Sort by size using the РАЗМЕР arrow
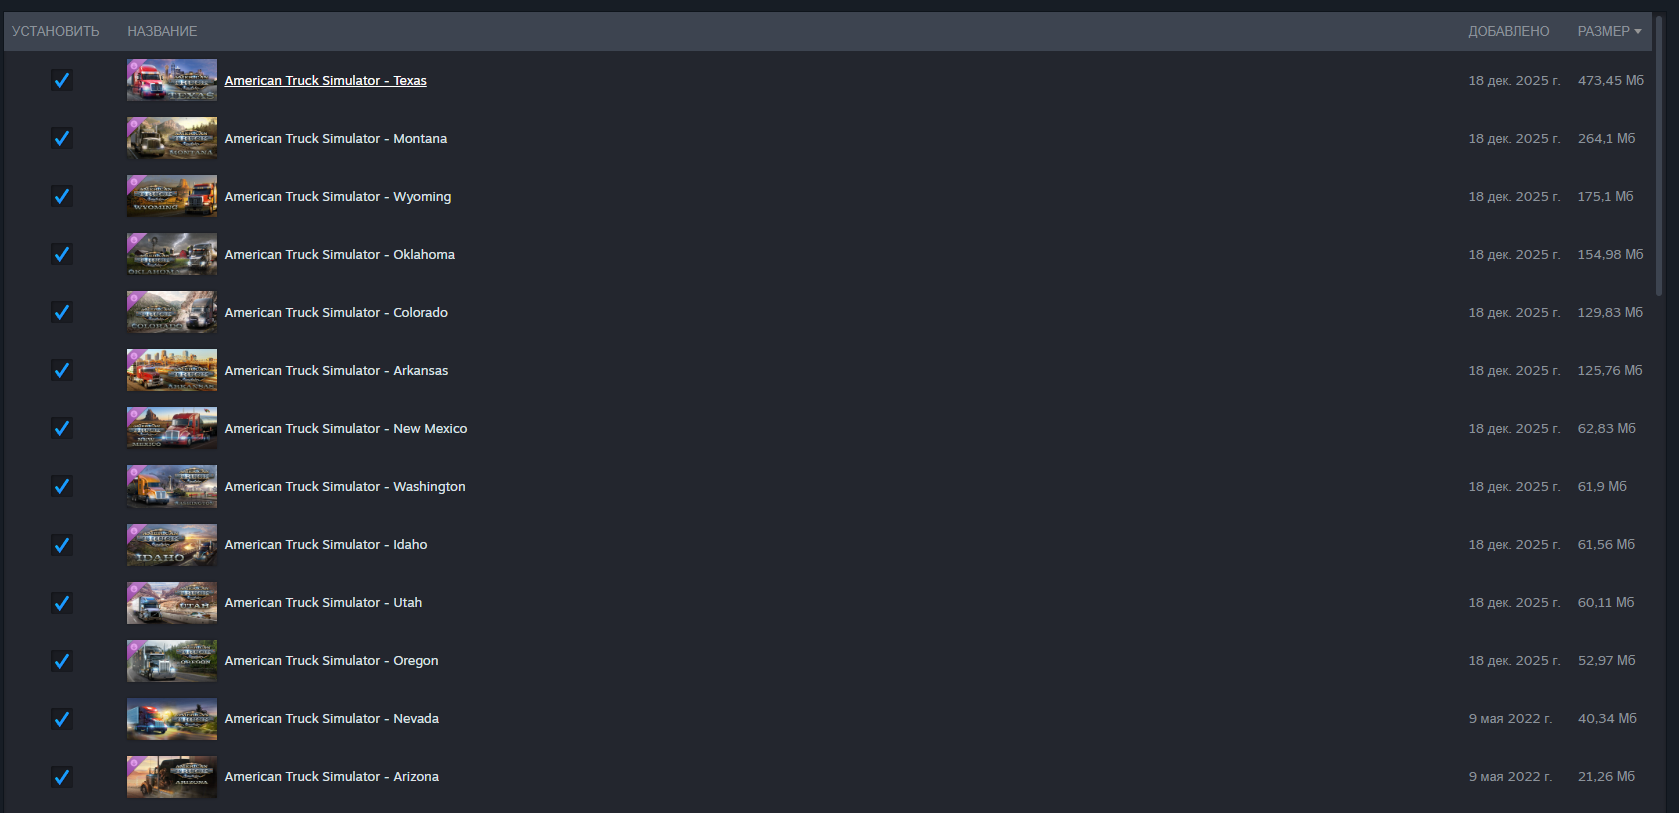Screen dimensions: 1679x813 tap(1638, 31)
